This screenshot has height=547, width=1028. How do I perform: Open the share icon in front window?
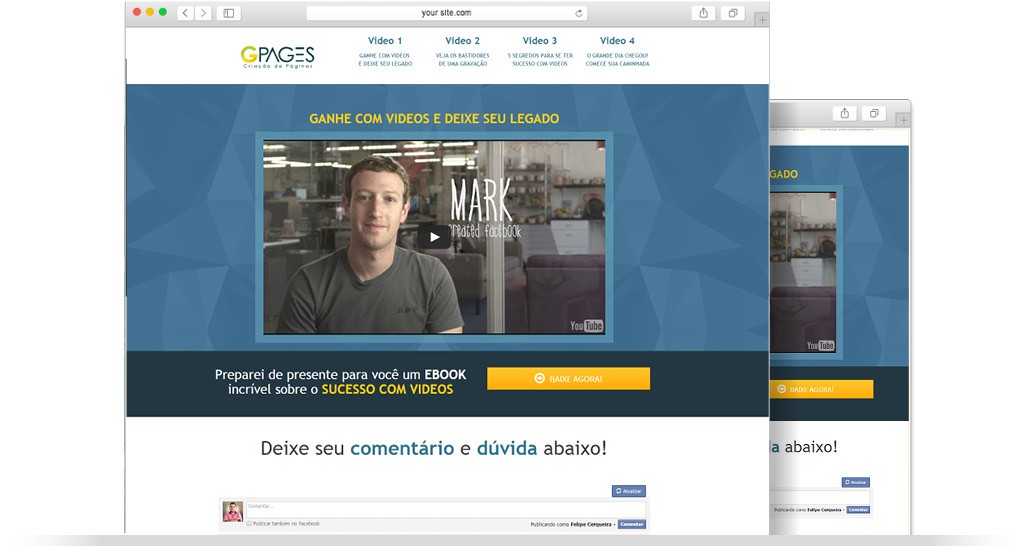pos(703,12)
